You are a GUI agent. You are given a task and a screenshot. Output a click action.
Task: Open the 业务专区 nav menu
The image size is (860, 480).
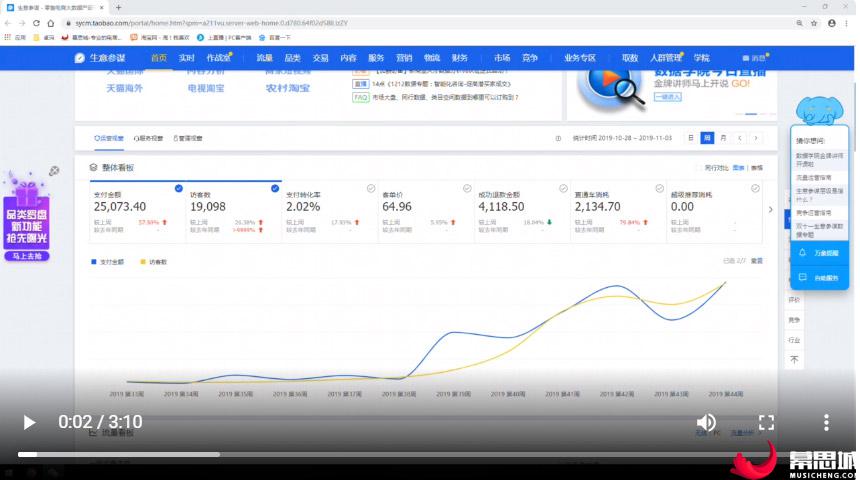coord(580,58)
